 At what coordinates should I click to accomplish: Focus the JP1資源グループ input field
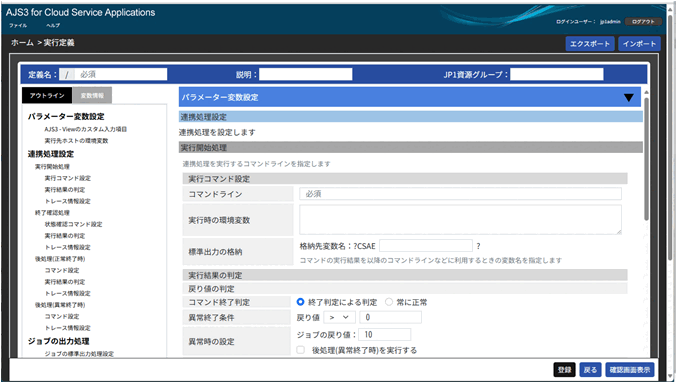tap(557, 74)
